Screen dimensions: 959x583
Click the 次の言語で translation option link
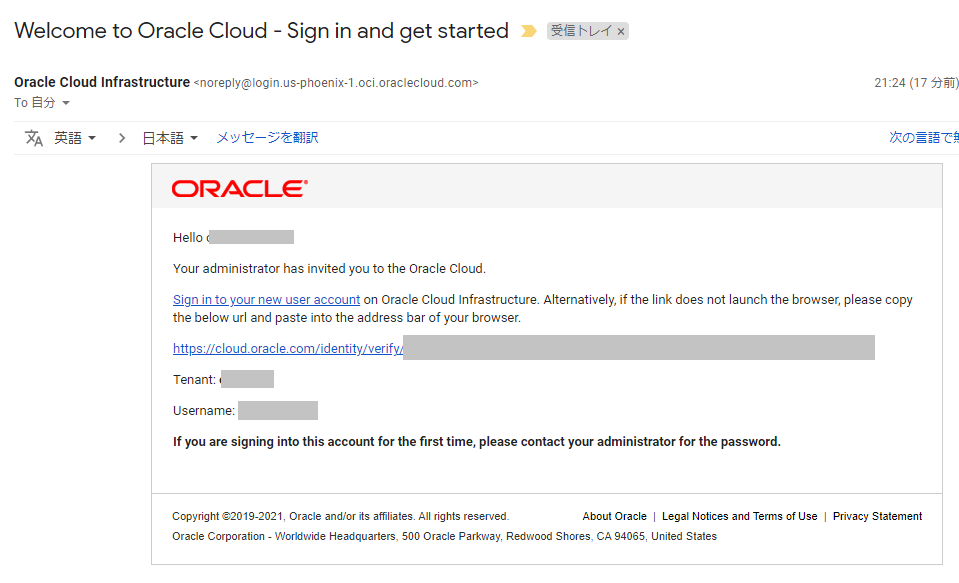point(924,138)
